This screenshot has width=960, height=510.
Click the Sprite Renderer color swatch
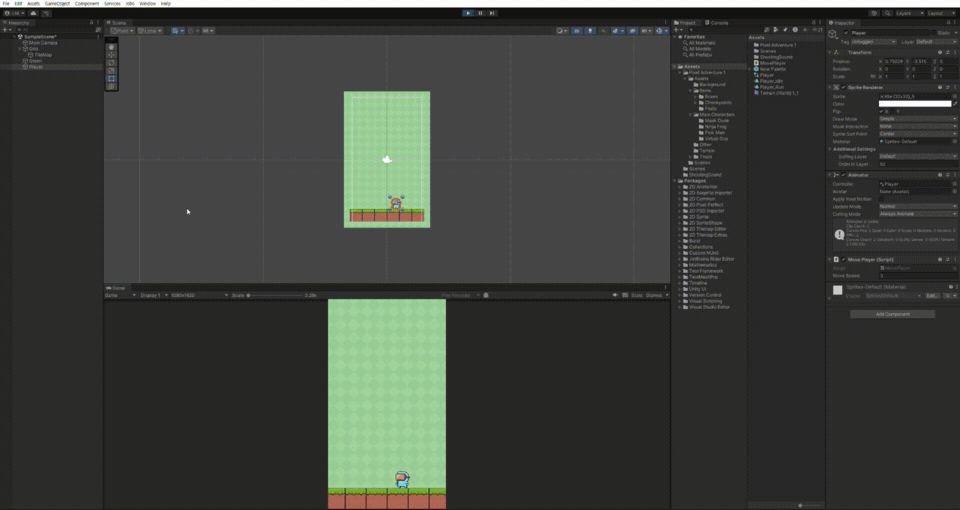coord(915,104)
